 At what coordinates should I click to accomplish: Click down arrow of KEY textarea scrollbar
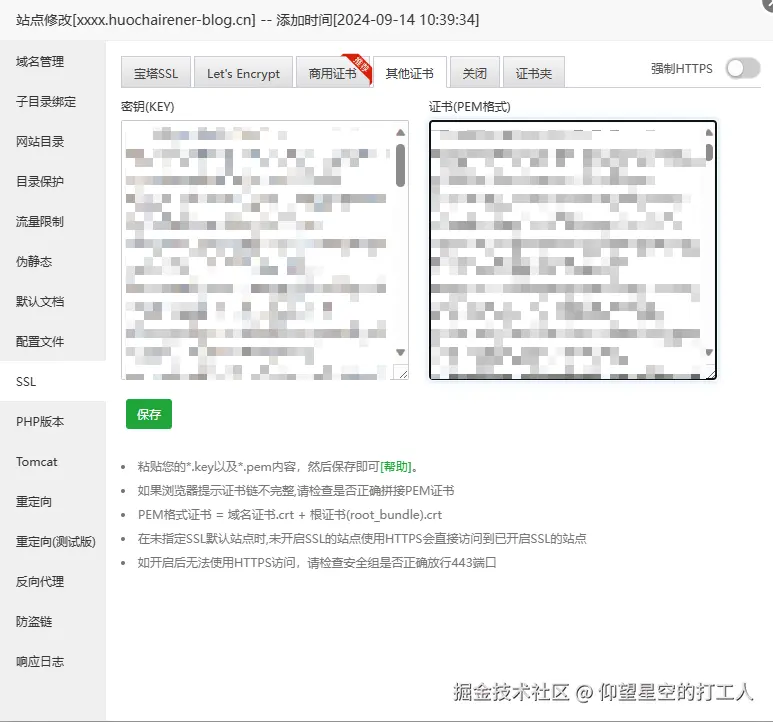pos(400,352)
